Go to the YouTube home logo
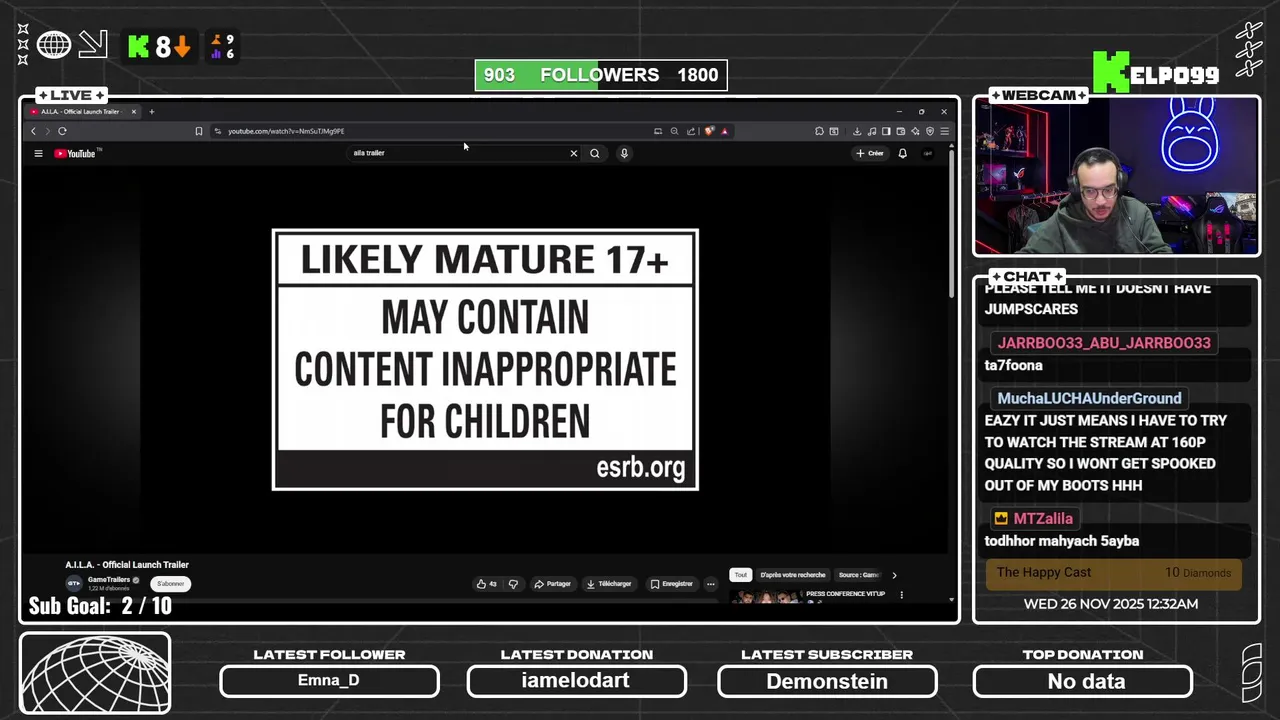 tap(76, 153)
